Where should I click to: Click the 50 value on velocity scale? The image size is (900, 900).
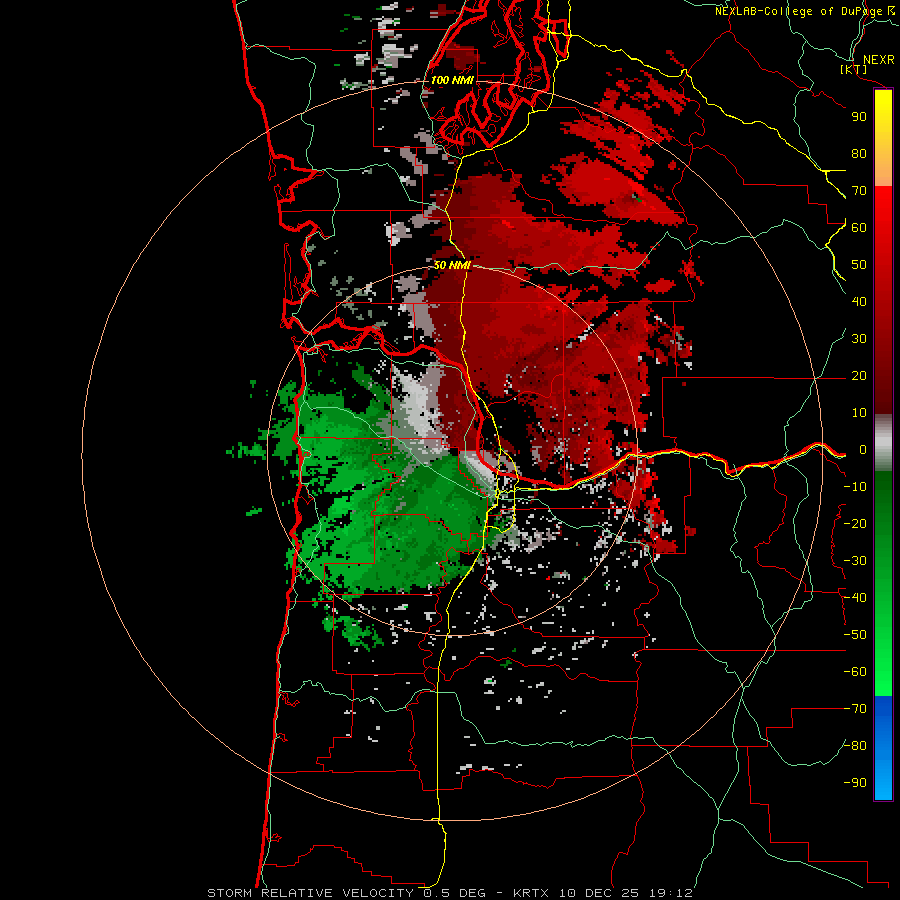[x=859, y=265]
